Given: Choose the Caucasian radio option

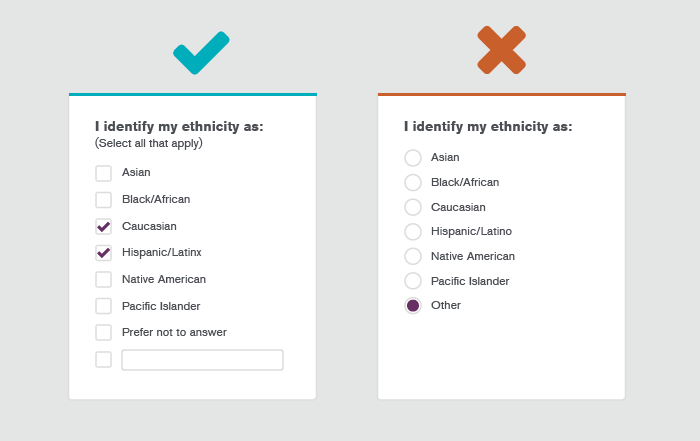Looking at the screenshot, I should tap(413, 207).
